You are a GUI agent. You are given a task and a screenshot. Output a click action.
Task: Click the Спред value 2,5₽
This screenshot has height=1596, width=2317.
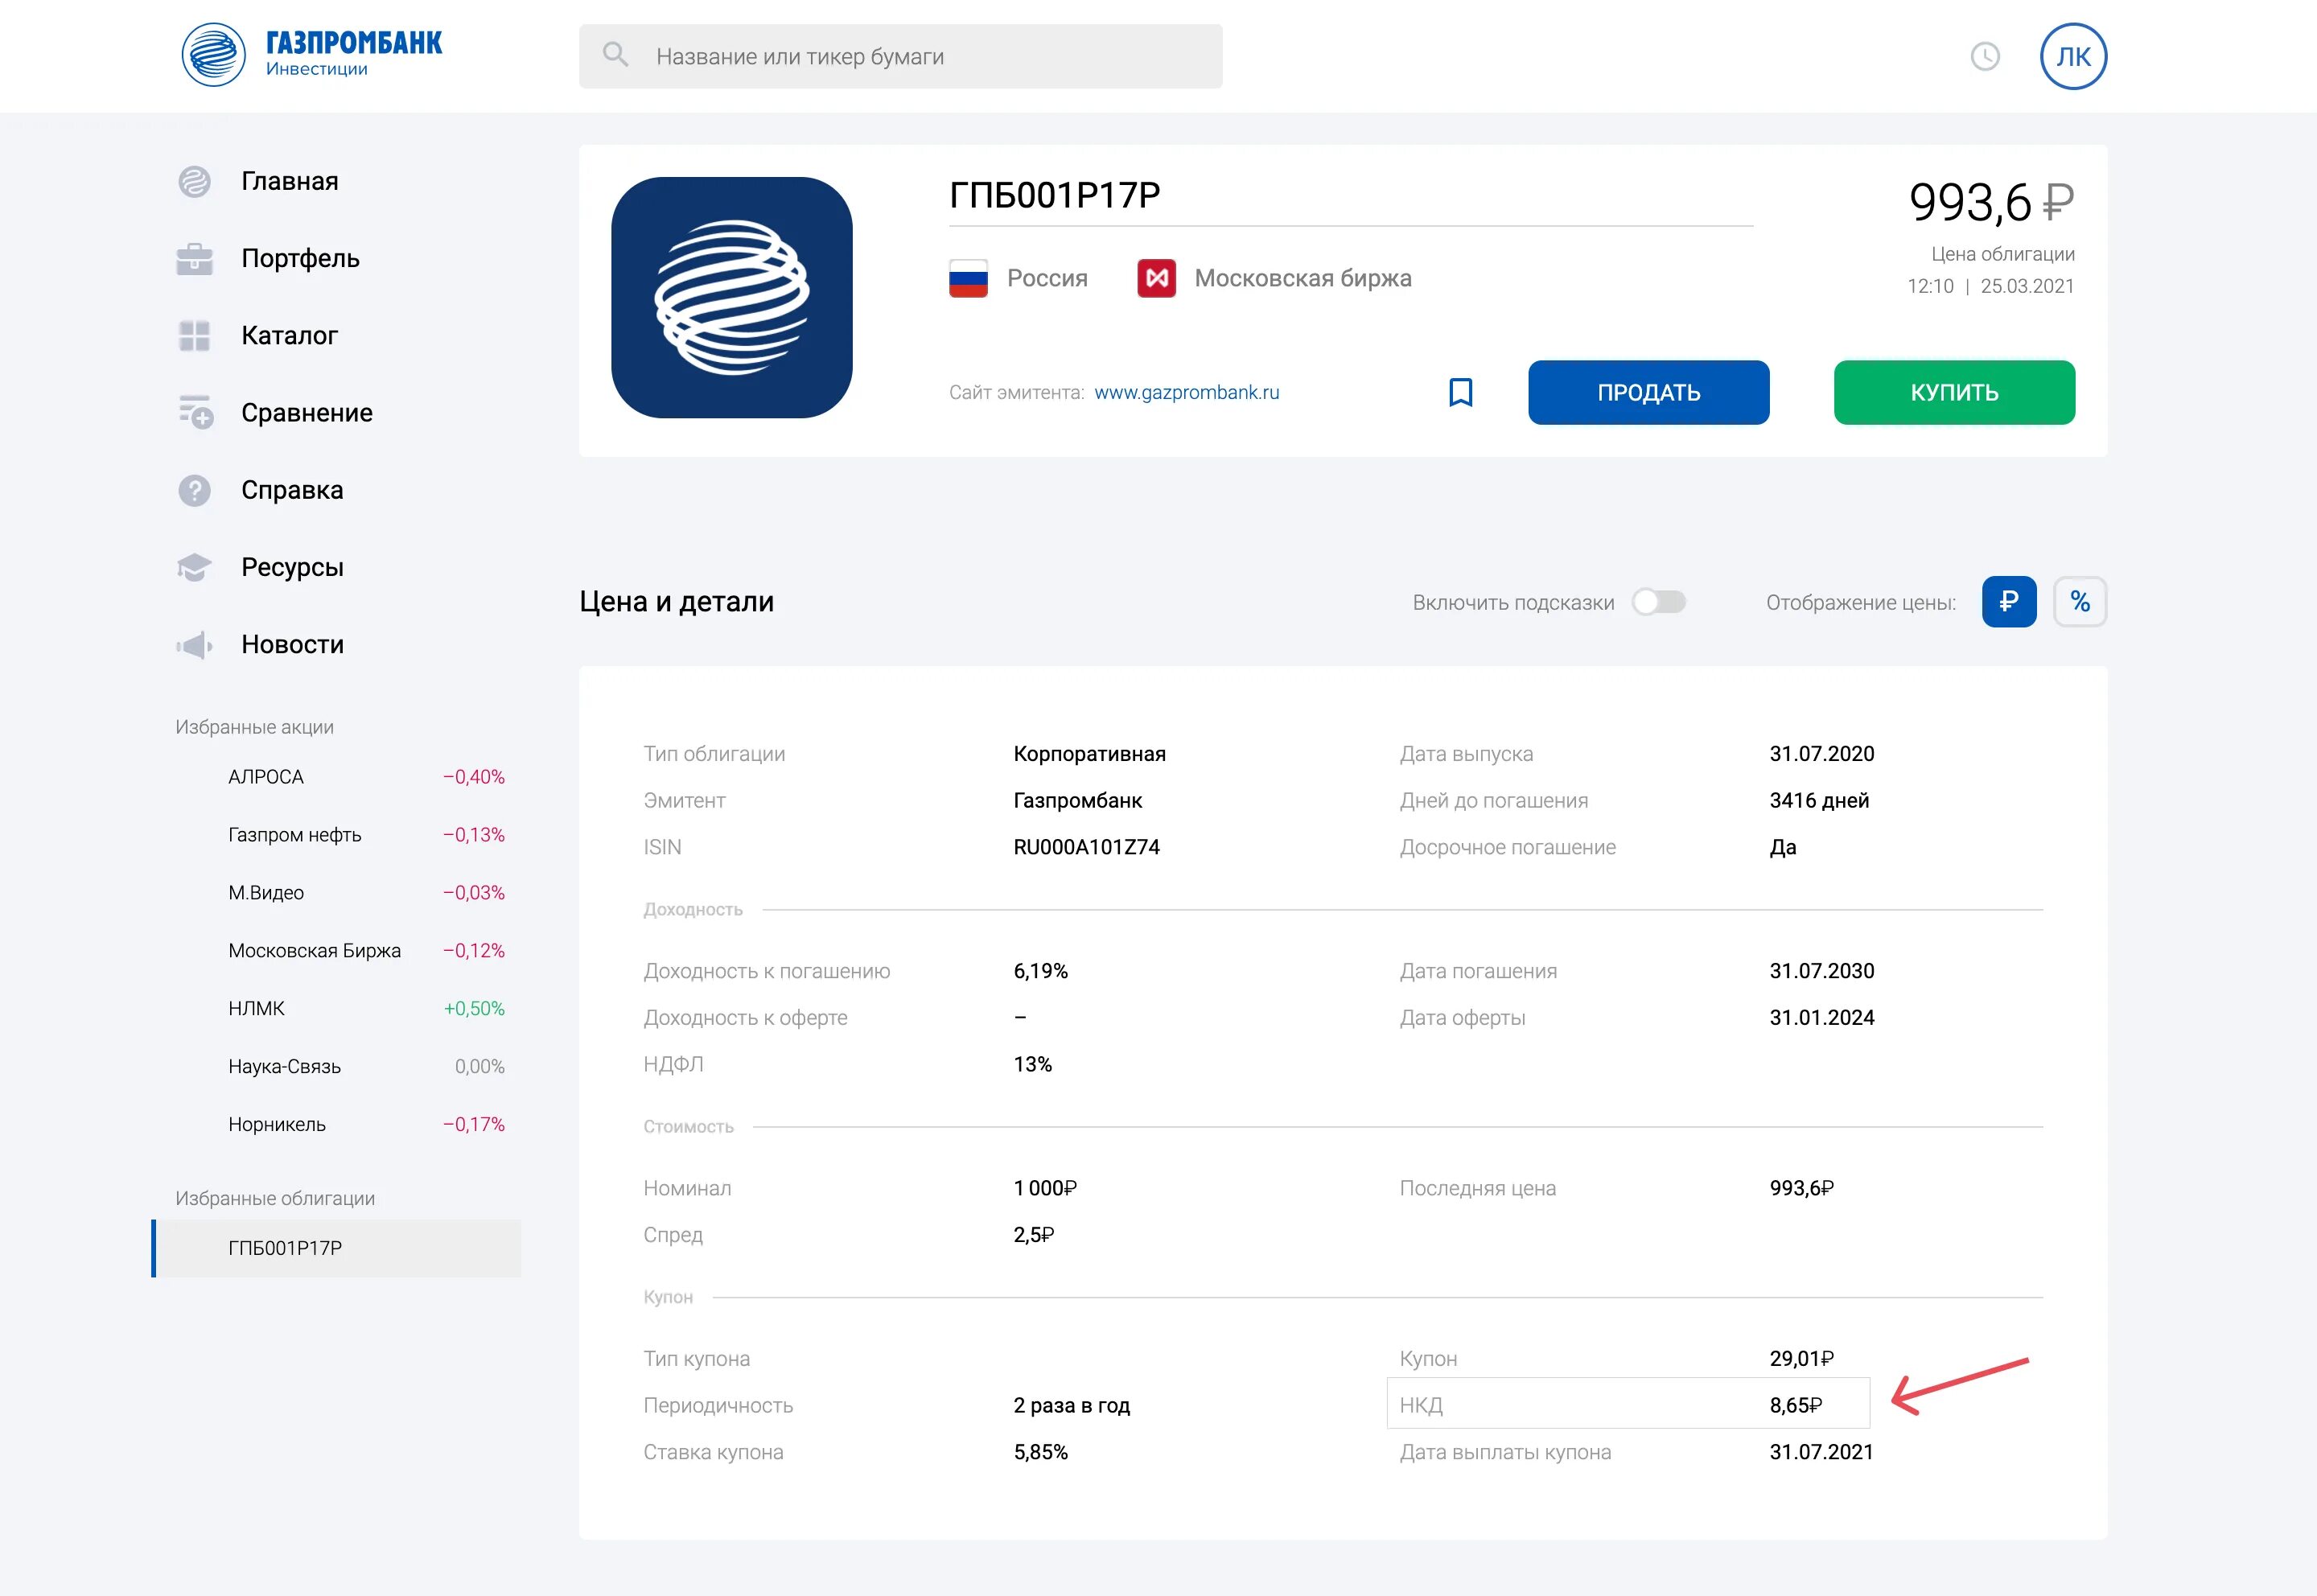click(1033, 1235)
